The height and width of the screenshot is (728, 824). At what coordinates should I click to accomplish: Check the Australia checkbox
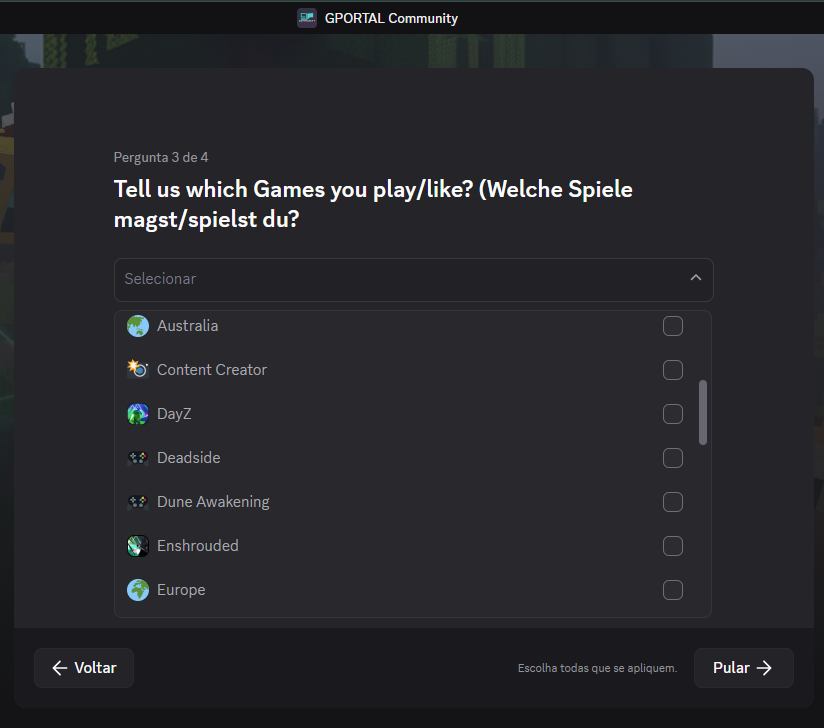pyautogui.click(x=673, y=326)
